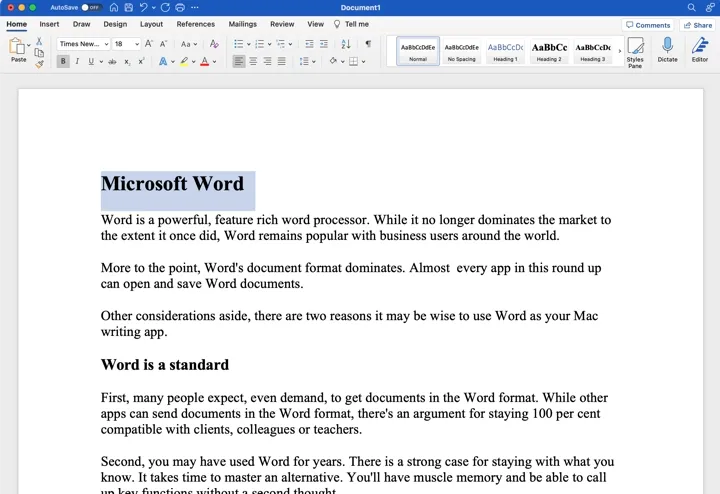Apply text effects blue A icon

163,61
